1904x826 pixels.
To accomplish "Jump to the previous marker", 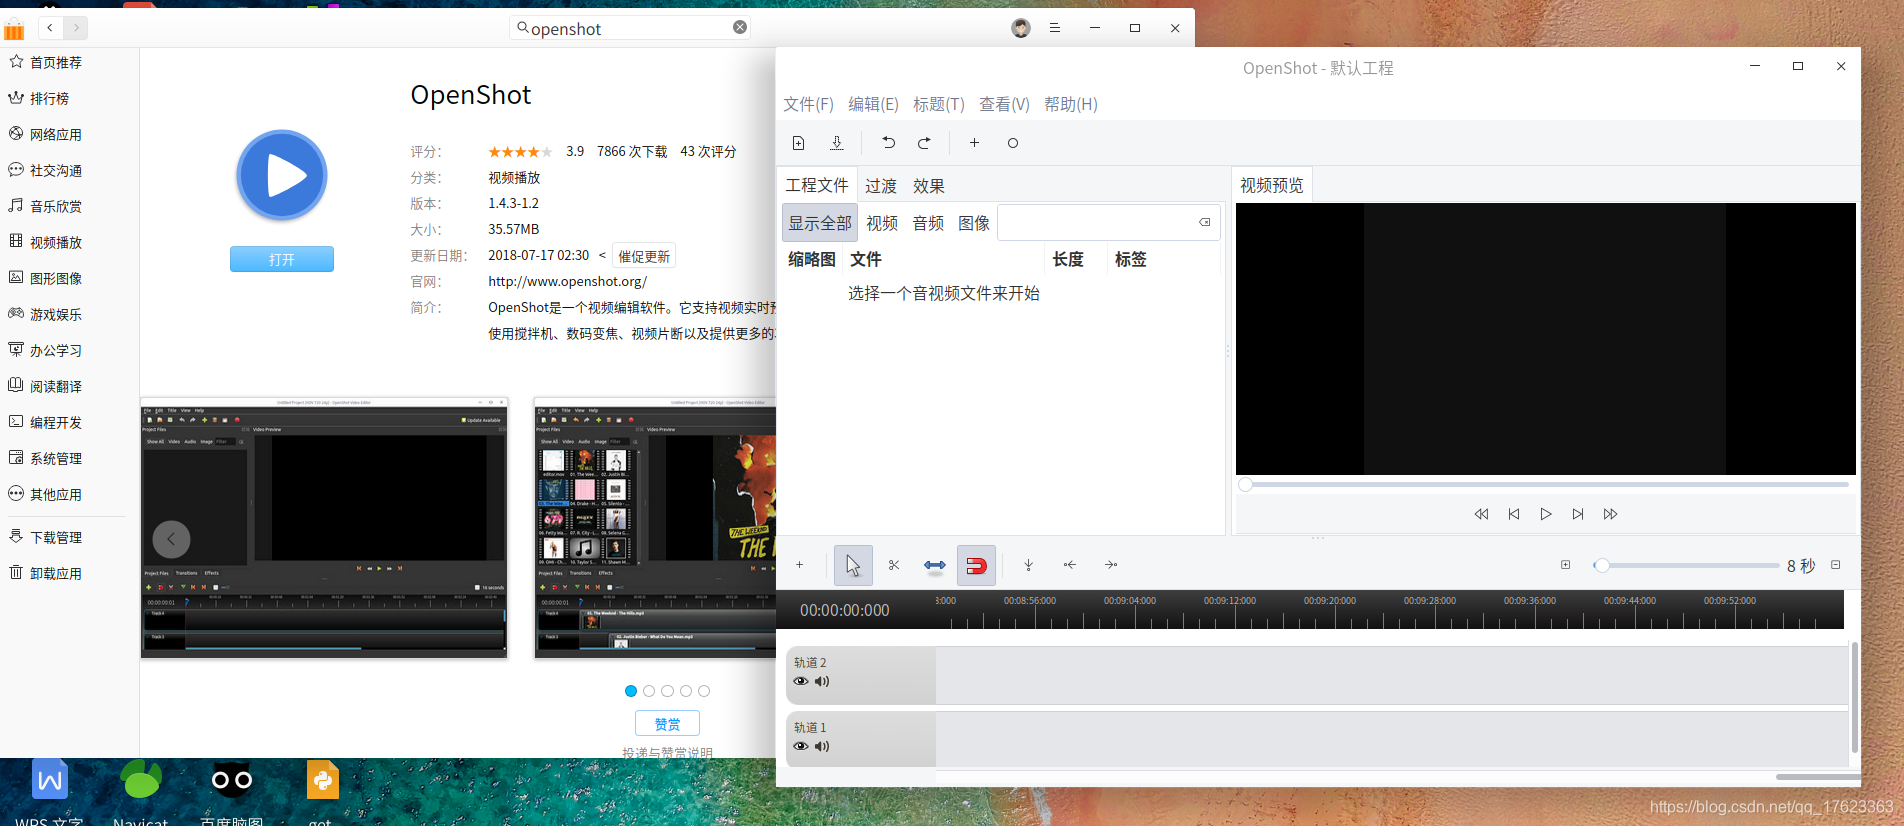I will [1070, 565].
